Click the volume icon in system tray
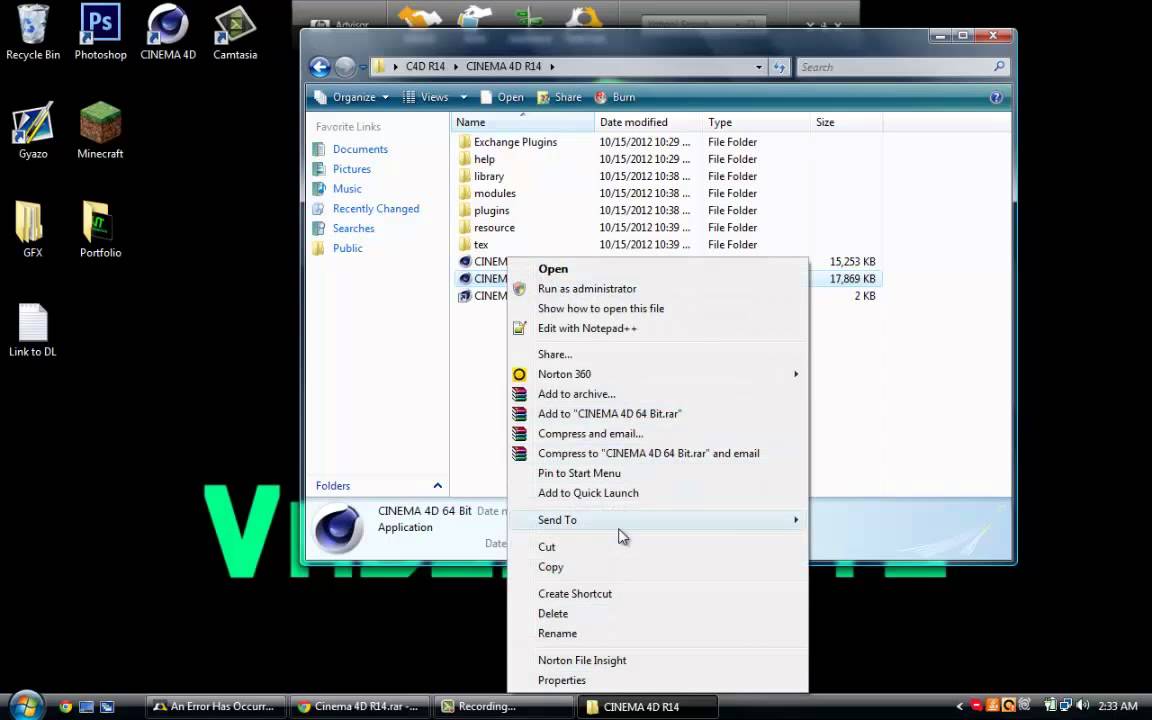 coord(1081,706)
